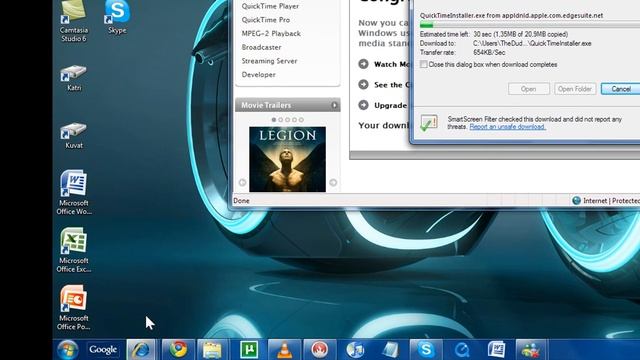Launch Microsoft Office PowerPoint desktop shortcut
Screen dimensions: 640x360
click(x=74, y=307)
